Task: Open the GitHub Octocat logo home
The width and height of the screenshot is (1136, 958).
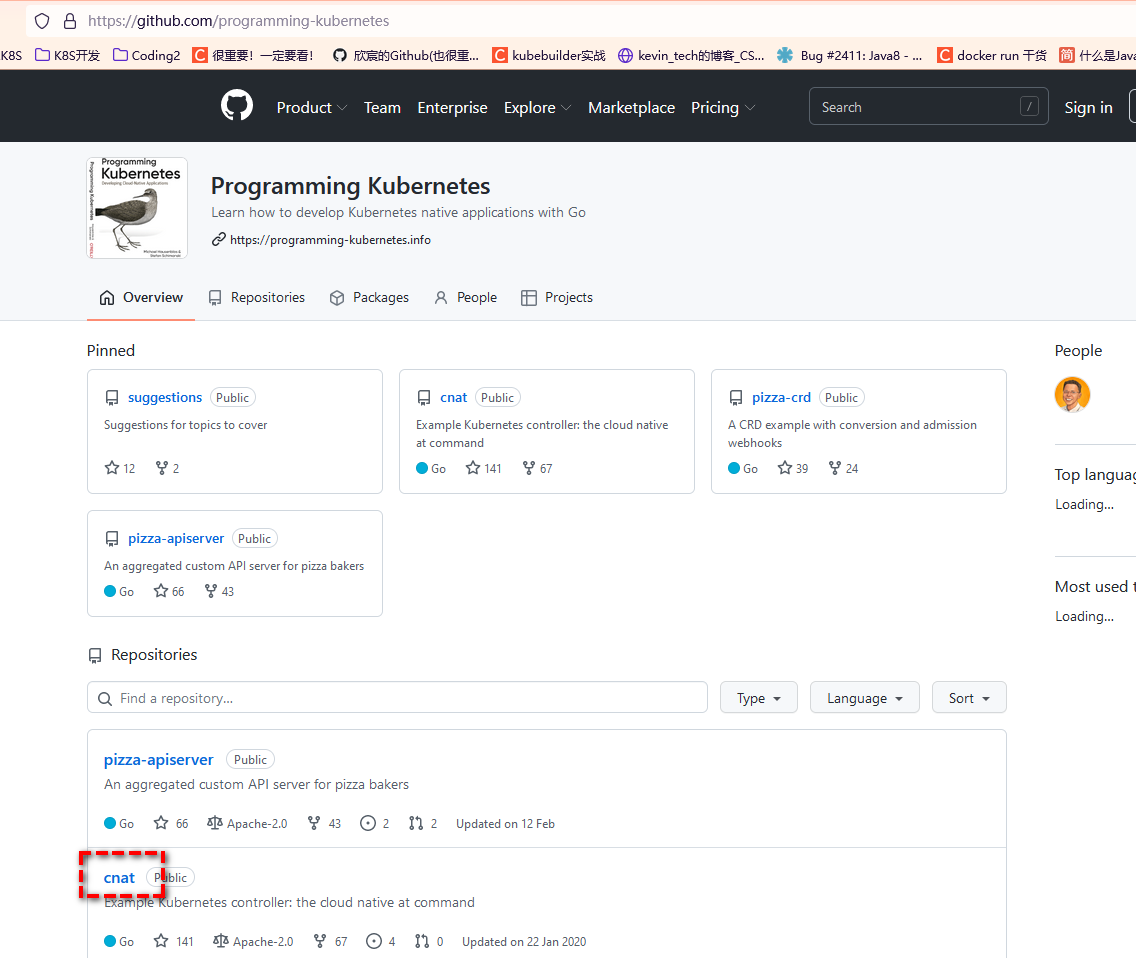Action: coord(237,106)
